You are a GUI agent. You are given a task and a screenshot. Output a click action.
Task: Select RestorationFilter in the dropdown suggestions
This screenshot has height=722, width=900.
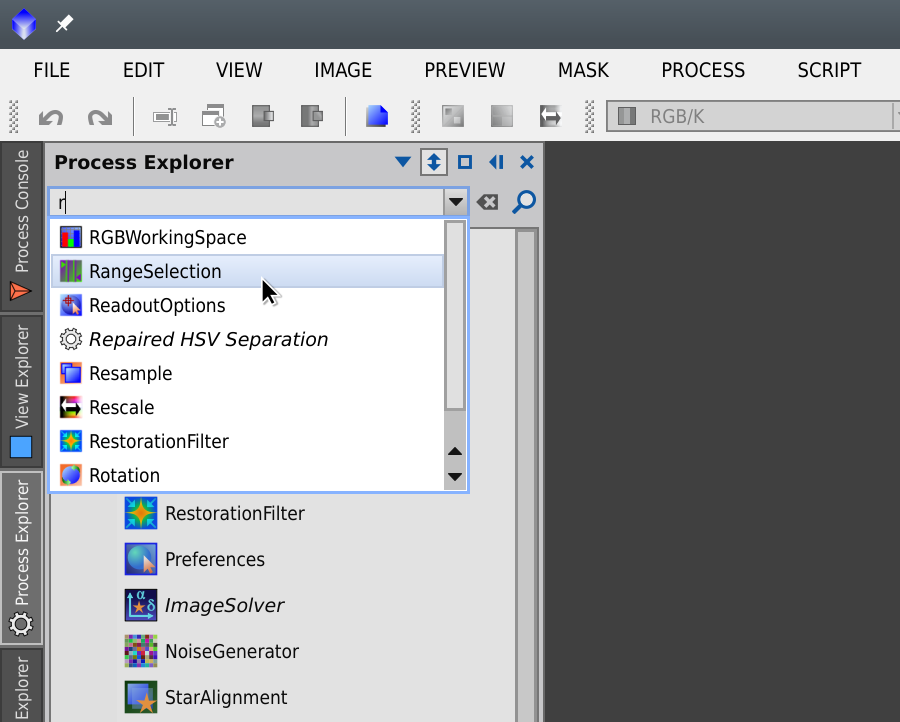click(247, 441)
